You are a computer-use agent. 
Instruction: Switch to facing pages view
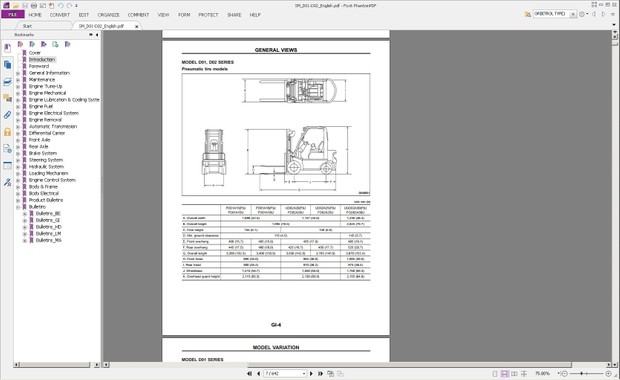click(x=514, y=374)
